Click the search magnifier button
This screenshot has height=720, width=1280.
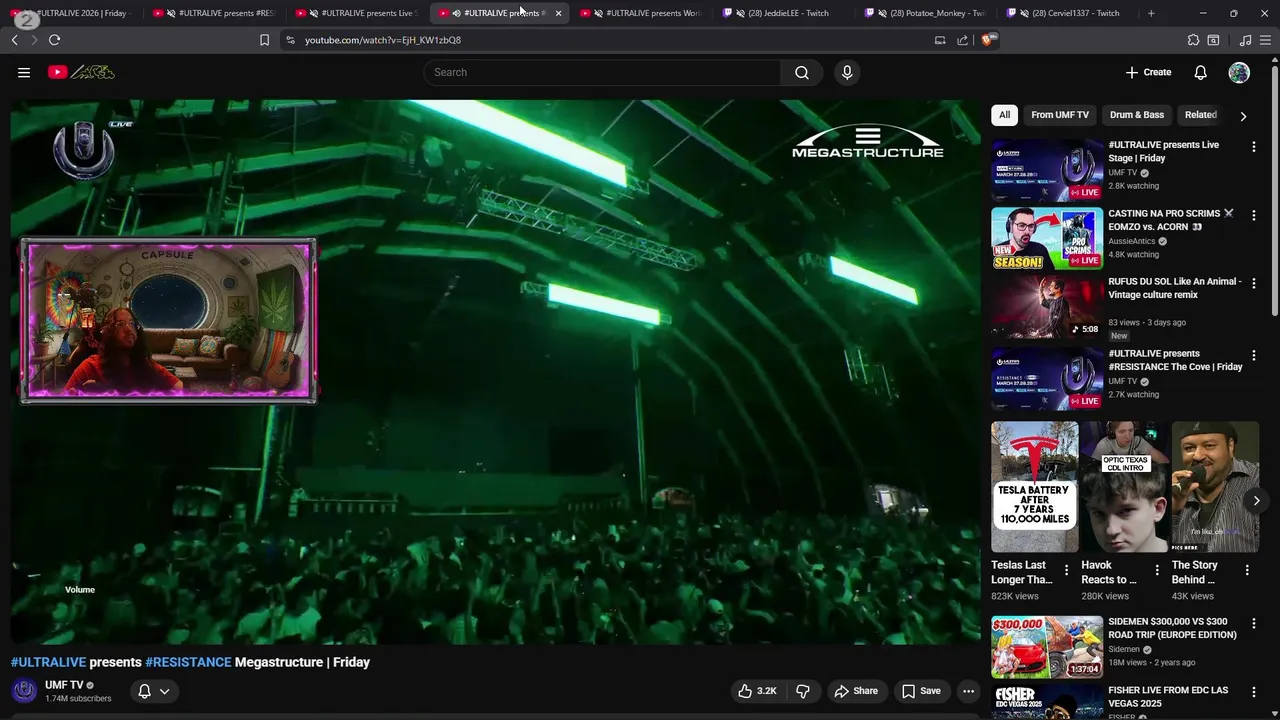[802, 72]
